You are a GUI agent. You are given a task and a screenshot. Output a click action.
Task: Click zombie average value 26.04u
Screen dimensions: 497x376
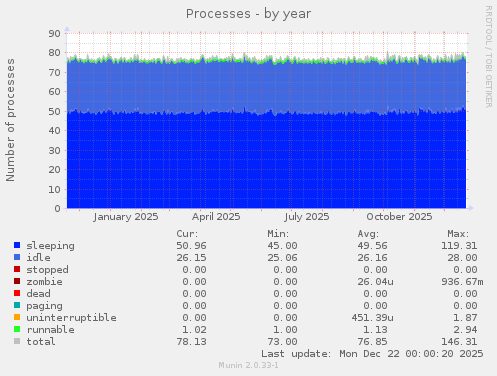pyautogui.click(x=375, y=282)
